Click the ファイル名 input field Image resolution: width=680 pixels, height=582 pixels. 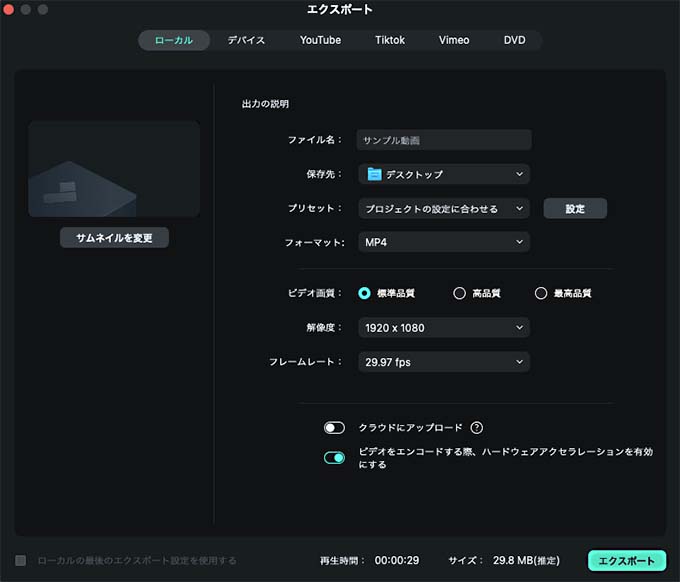[444, 140]
